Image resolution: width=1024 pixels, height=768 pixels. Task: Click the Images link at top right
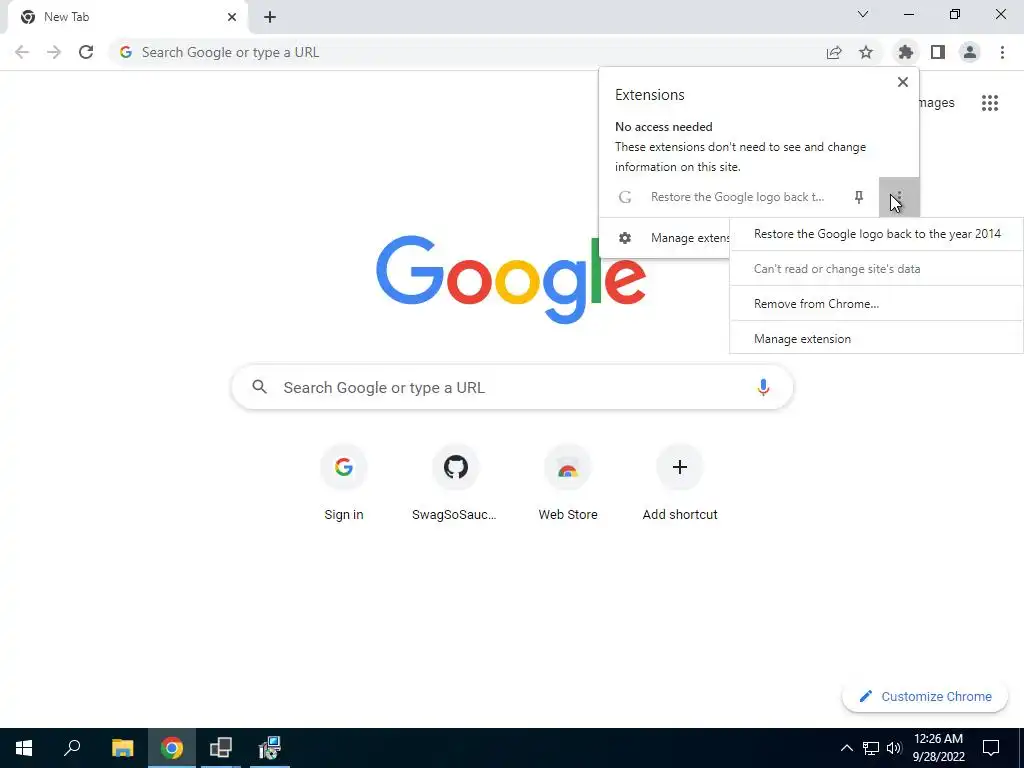(x=937, y=103)
